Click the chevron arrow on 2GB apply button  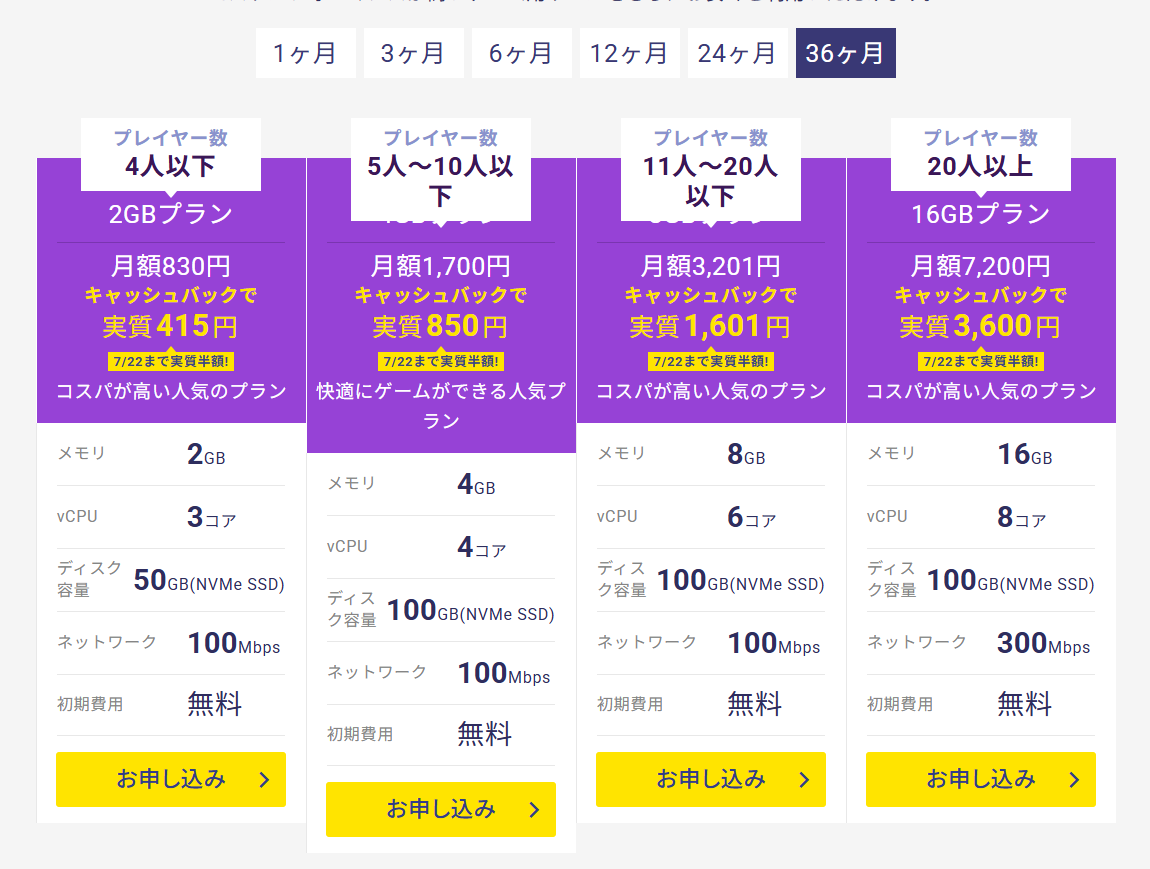(x=265, y=780)
